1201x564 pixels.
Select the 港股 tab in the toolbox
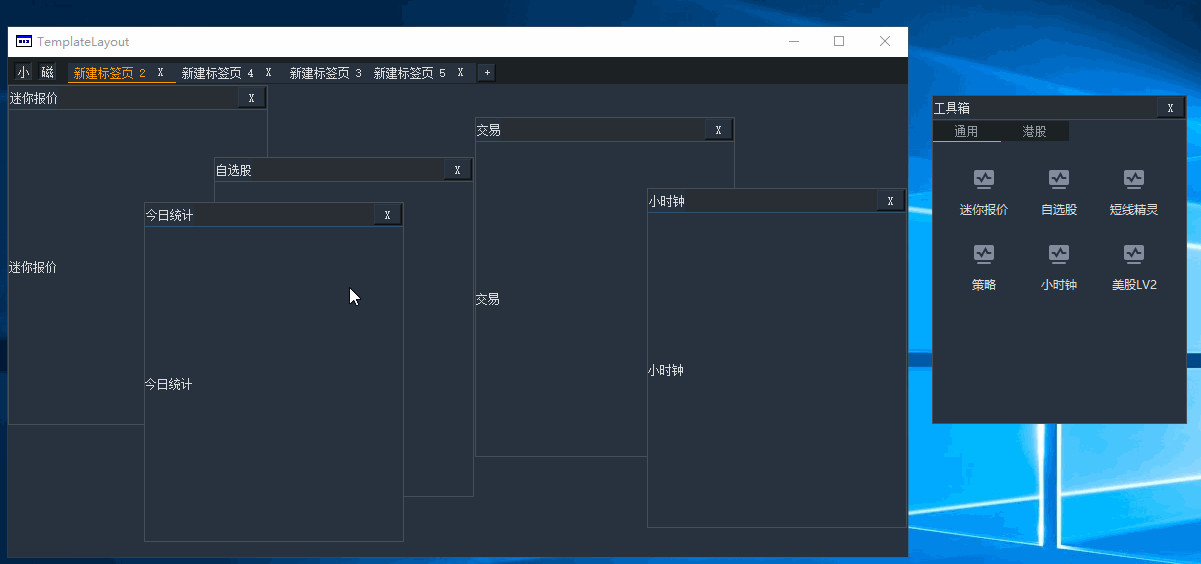(1035, 131)
